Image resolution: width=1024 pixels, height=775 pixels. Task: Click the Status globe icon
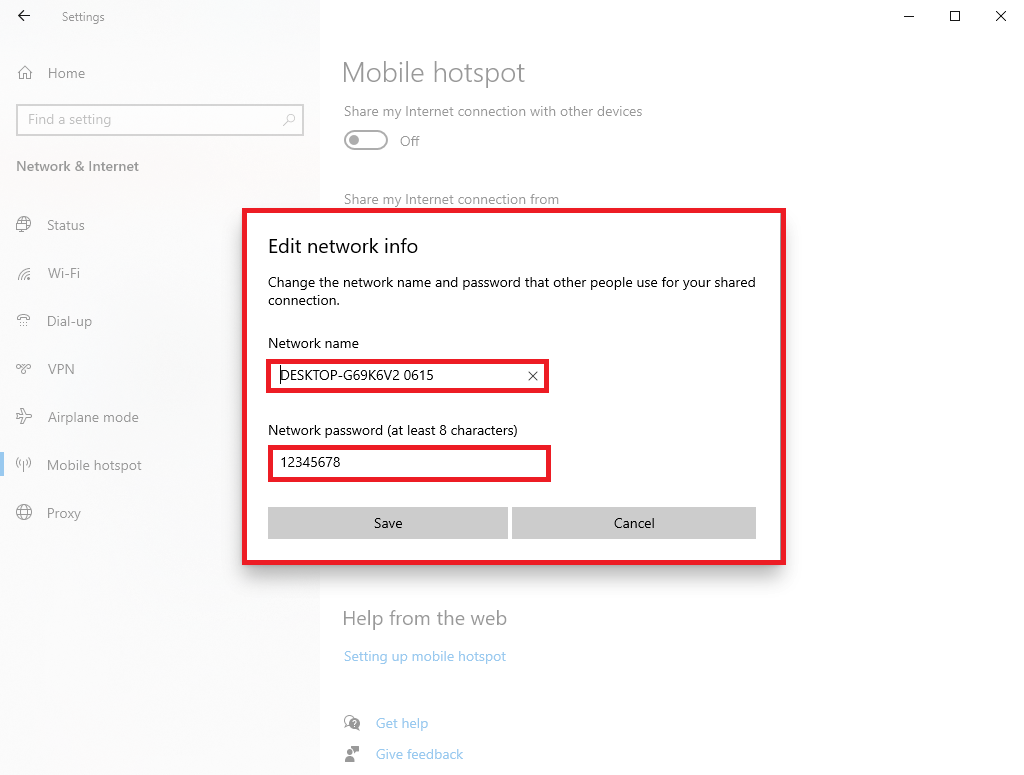24,225
